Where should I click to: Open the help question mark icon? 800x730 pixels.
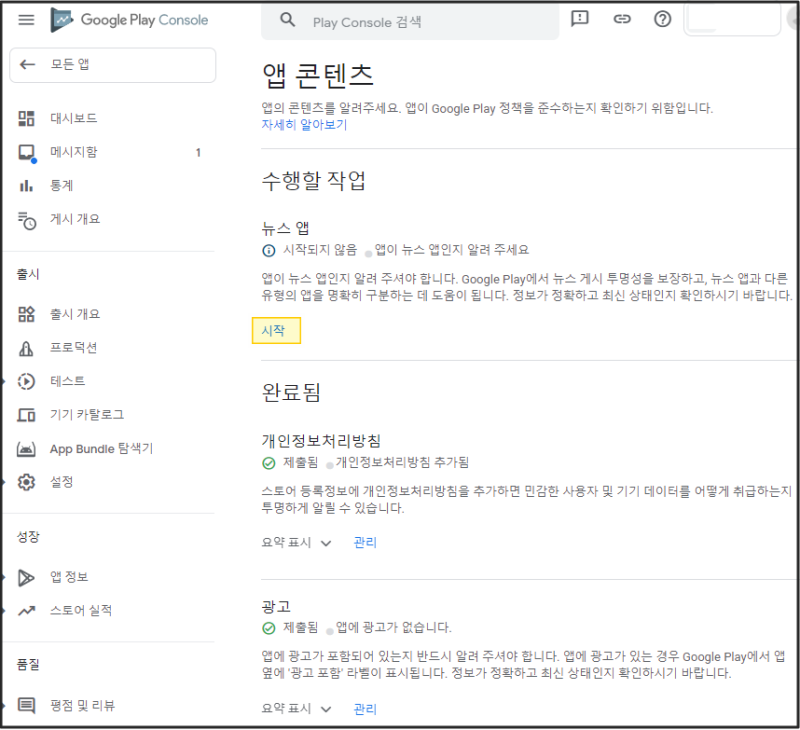(662, 19)
